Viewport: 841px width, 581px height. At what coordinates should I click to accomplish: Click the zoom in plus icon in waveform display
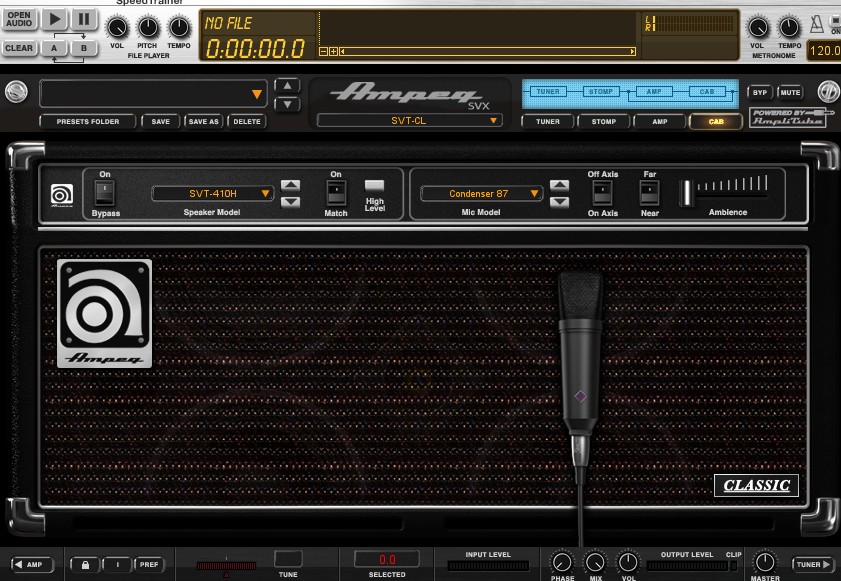coord(333,52)
